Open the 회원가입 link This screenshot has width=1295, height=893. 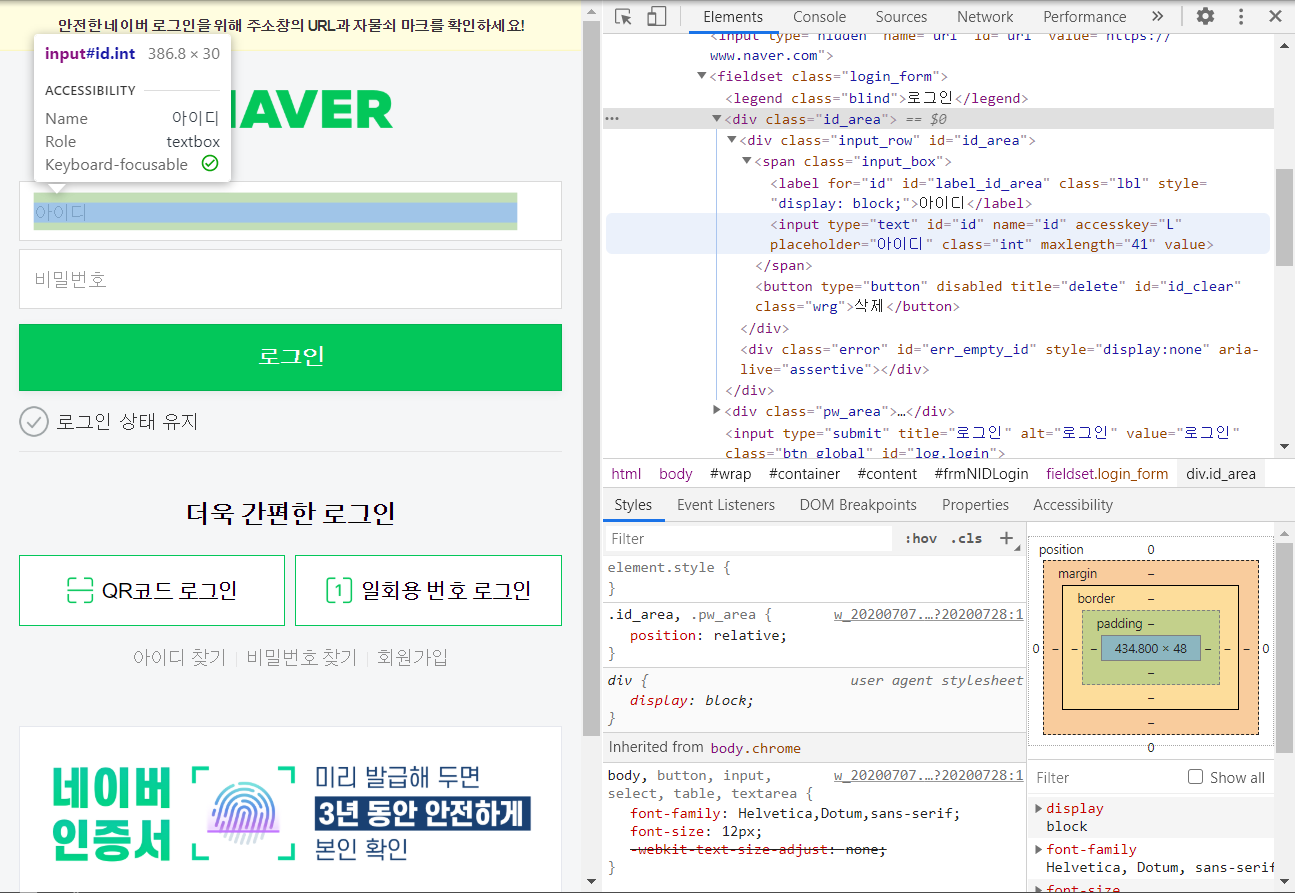click(x=412, y=657)
